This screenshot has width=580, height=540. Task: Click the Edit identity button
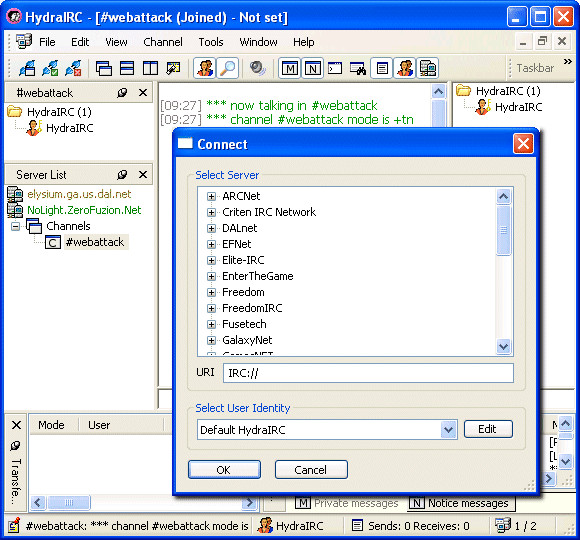click(x=488, y=429)
